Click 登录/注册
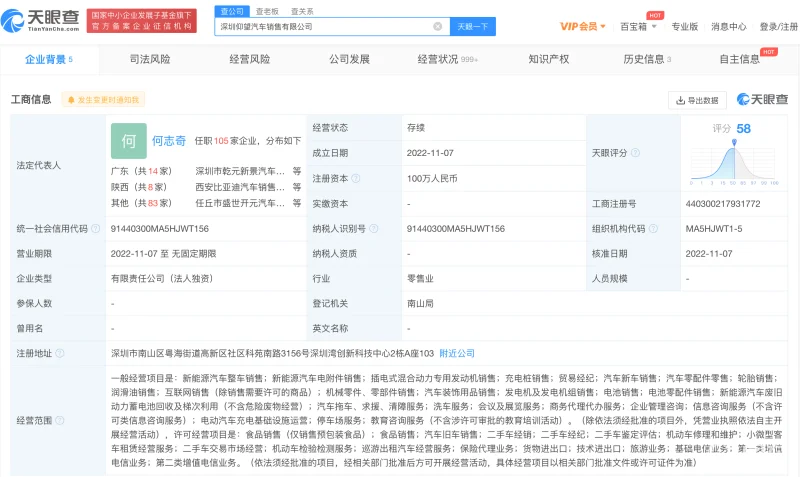This screenshot has width=800, height=477. (x=779, y=27)
